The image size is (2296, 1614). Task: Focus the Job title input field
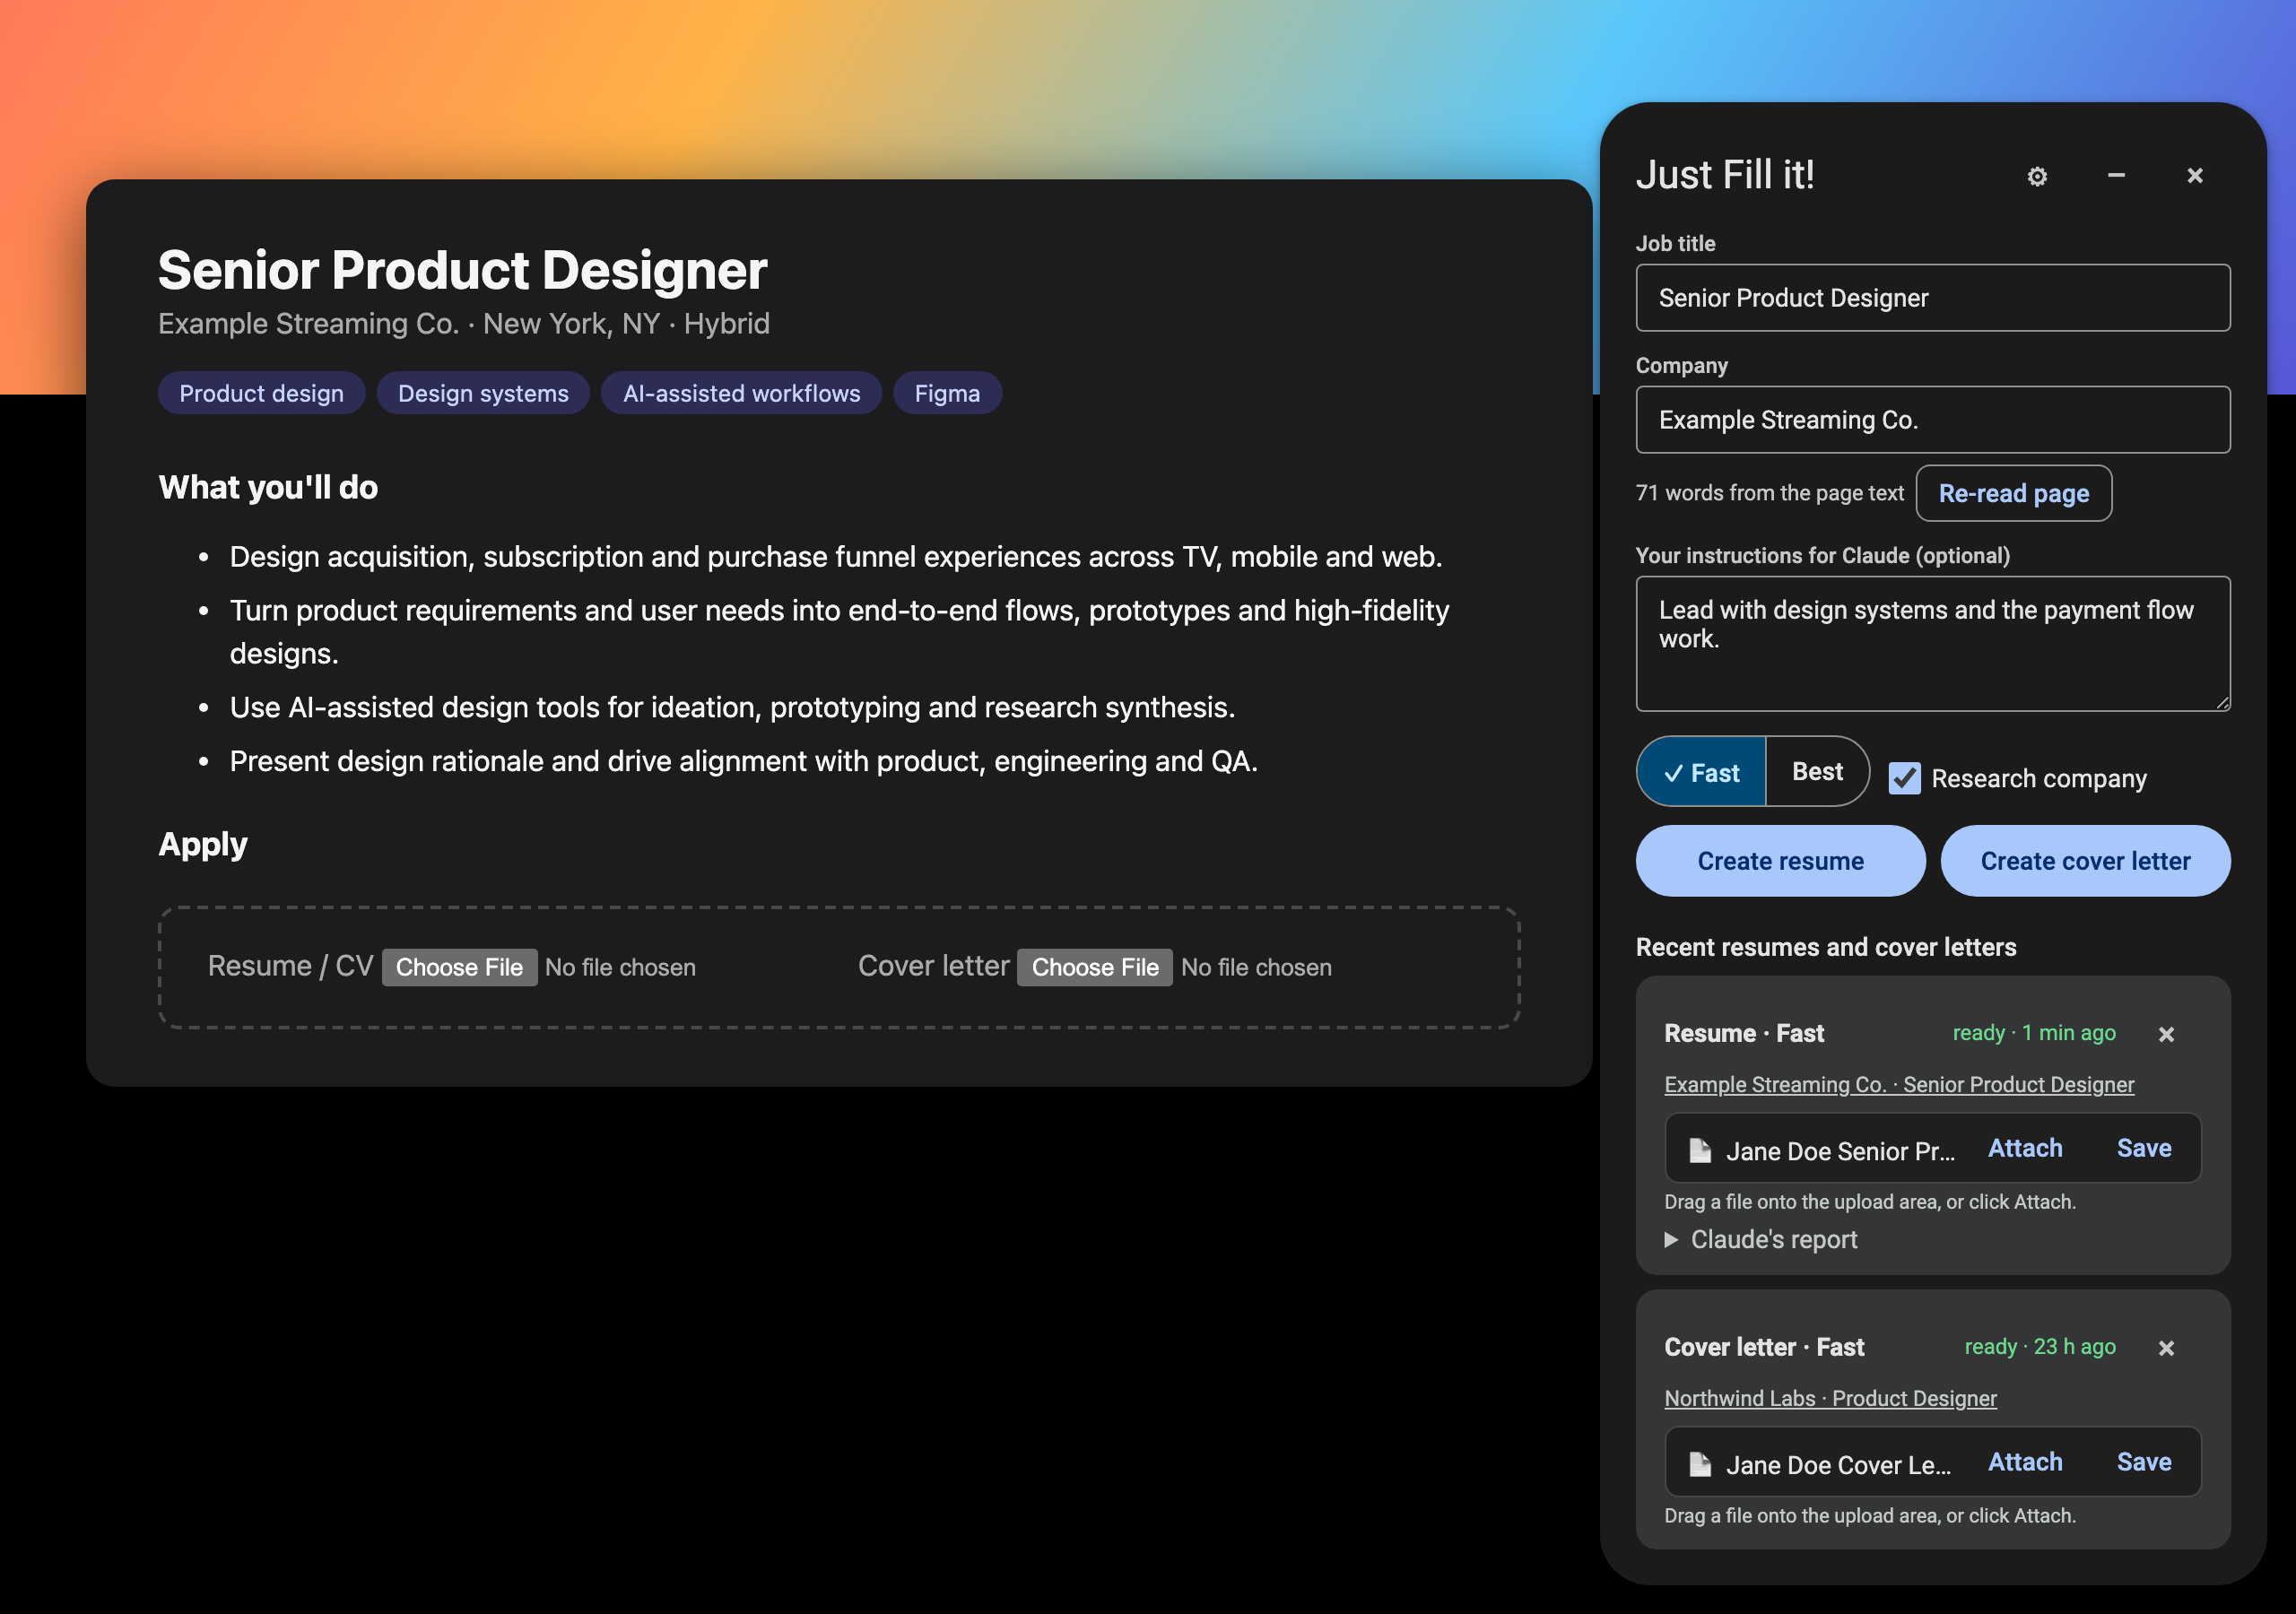(x=1933, y=298)
